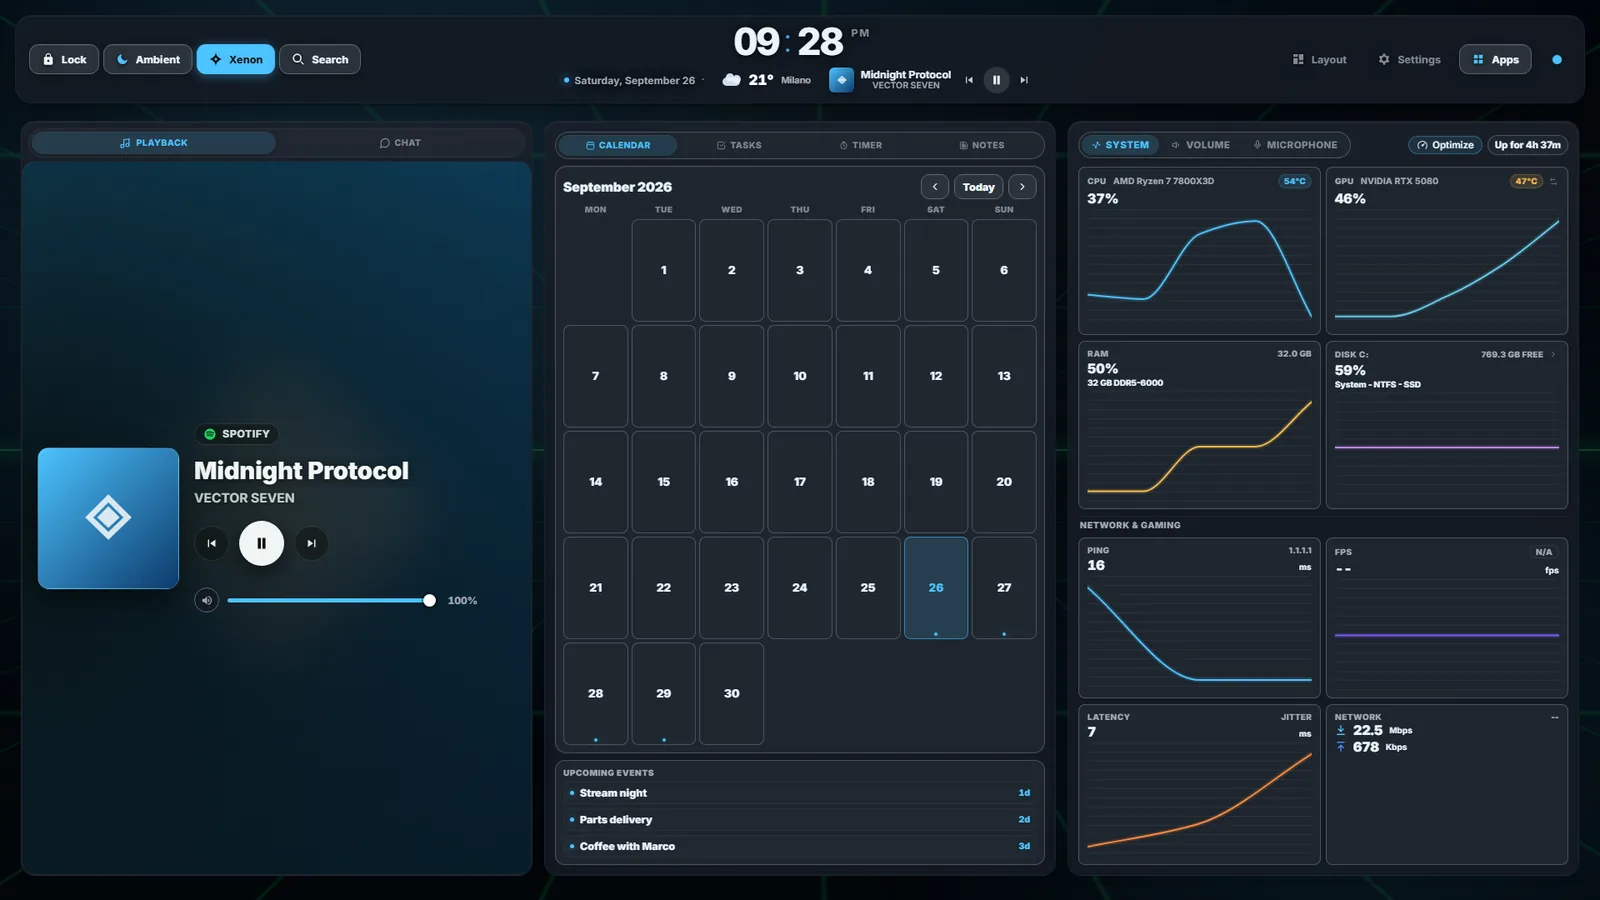Select the Calendar tab
This screenshot has height=900, width=1600.
pos(618,145)
